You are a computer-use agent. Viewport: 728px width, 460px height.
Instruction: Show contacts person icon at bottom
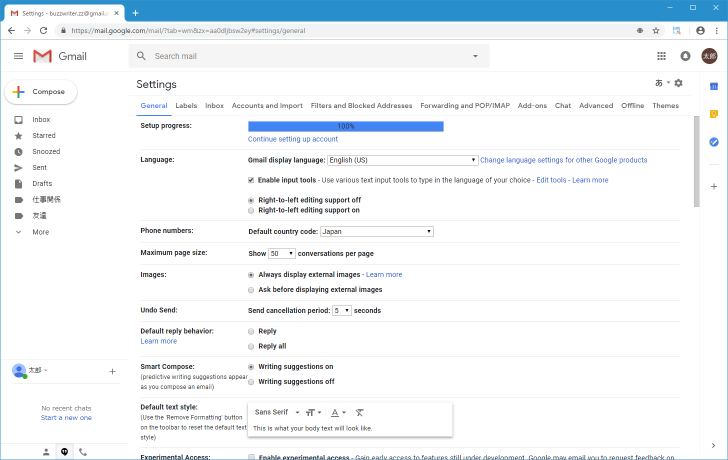pyautogui.click(x=46, y=452)
